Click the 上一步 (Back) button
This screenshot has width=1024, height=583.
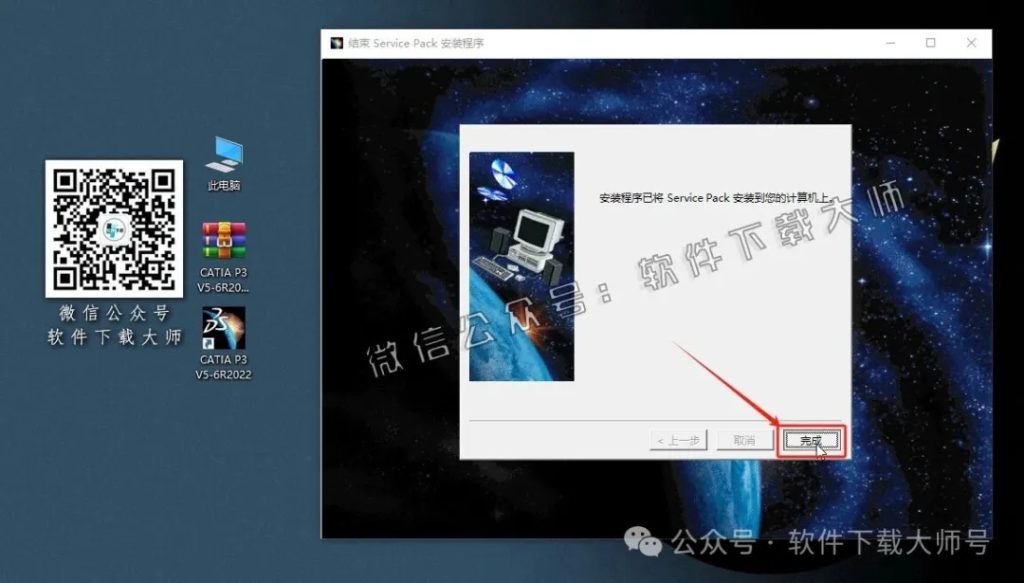(678, 438)
